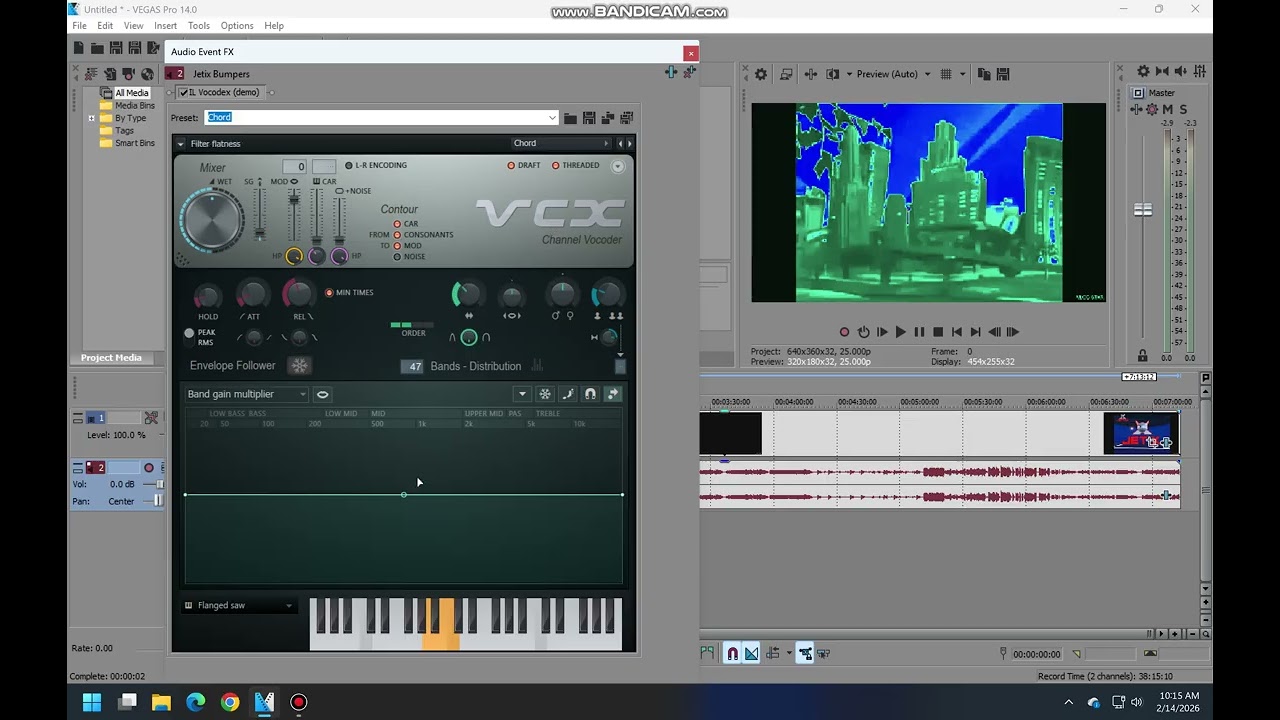This screenshot has height=720, width=1280.
Task: Stop playback in the preview window
Action: coord(938,332)
